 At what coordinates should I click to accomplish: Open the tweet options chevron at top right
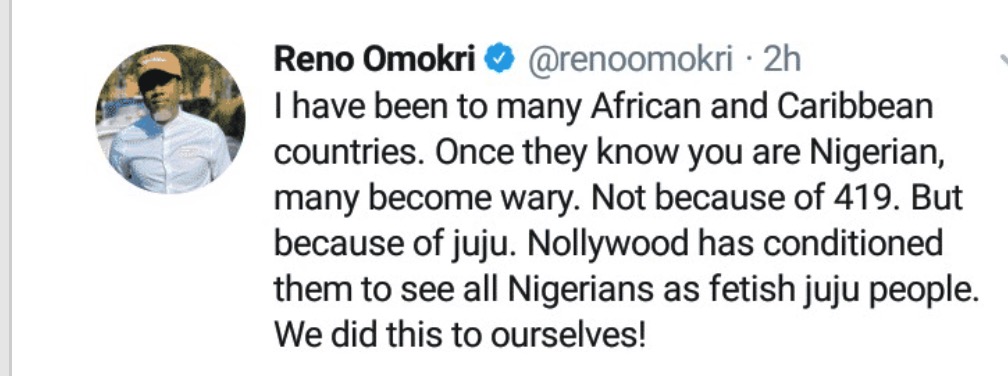tap(1004, 62)
